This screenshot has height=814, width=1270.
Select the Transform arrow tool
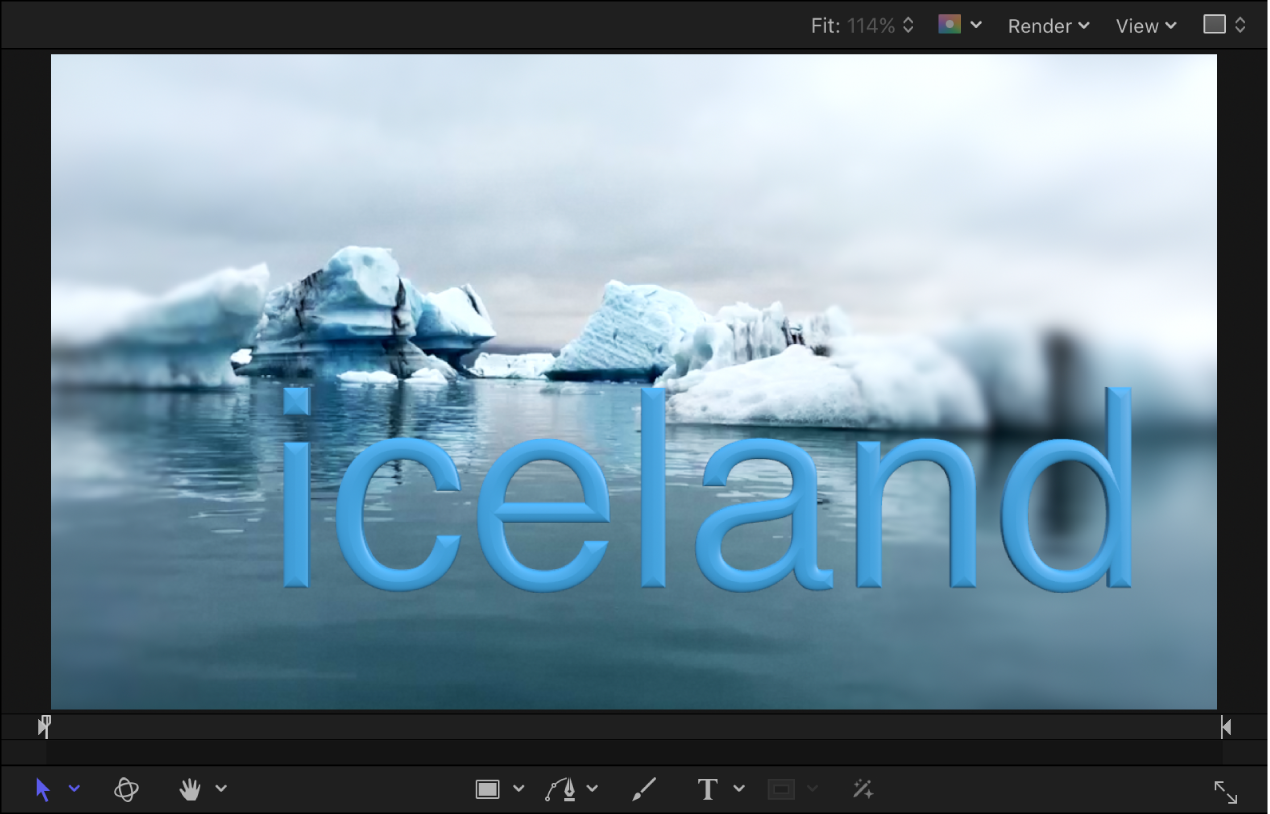pos(42,788)
